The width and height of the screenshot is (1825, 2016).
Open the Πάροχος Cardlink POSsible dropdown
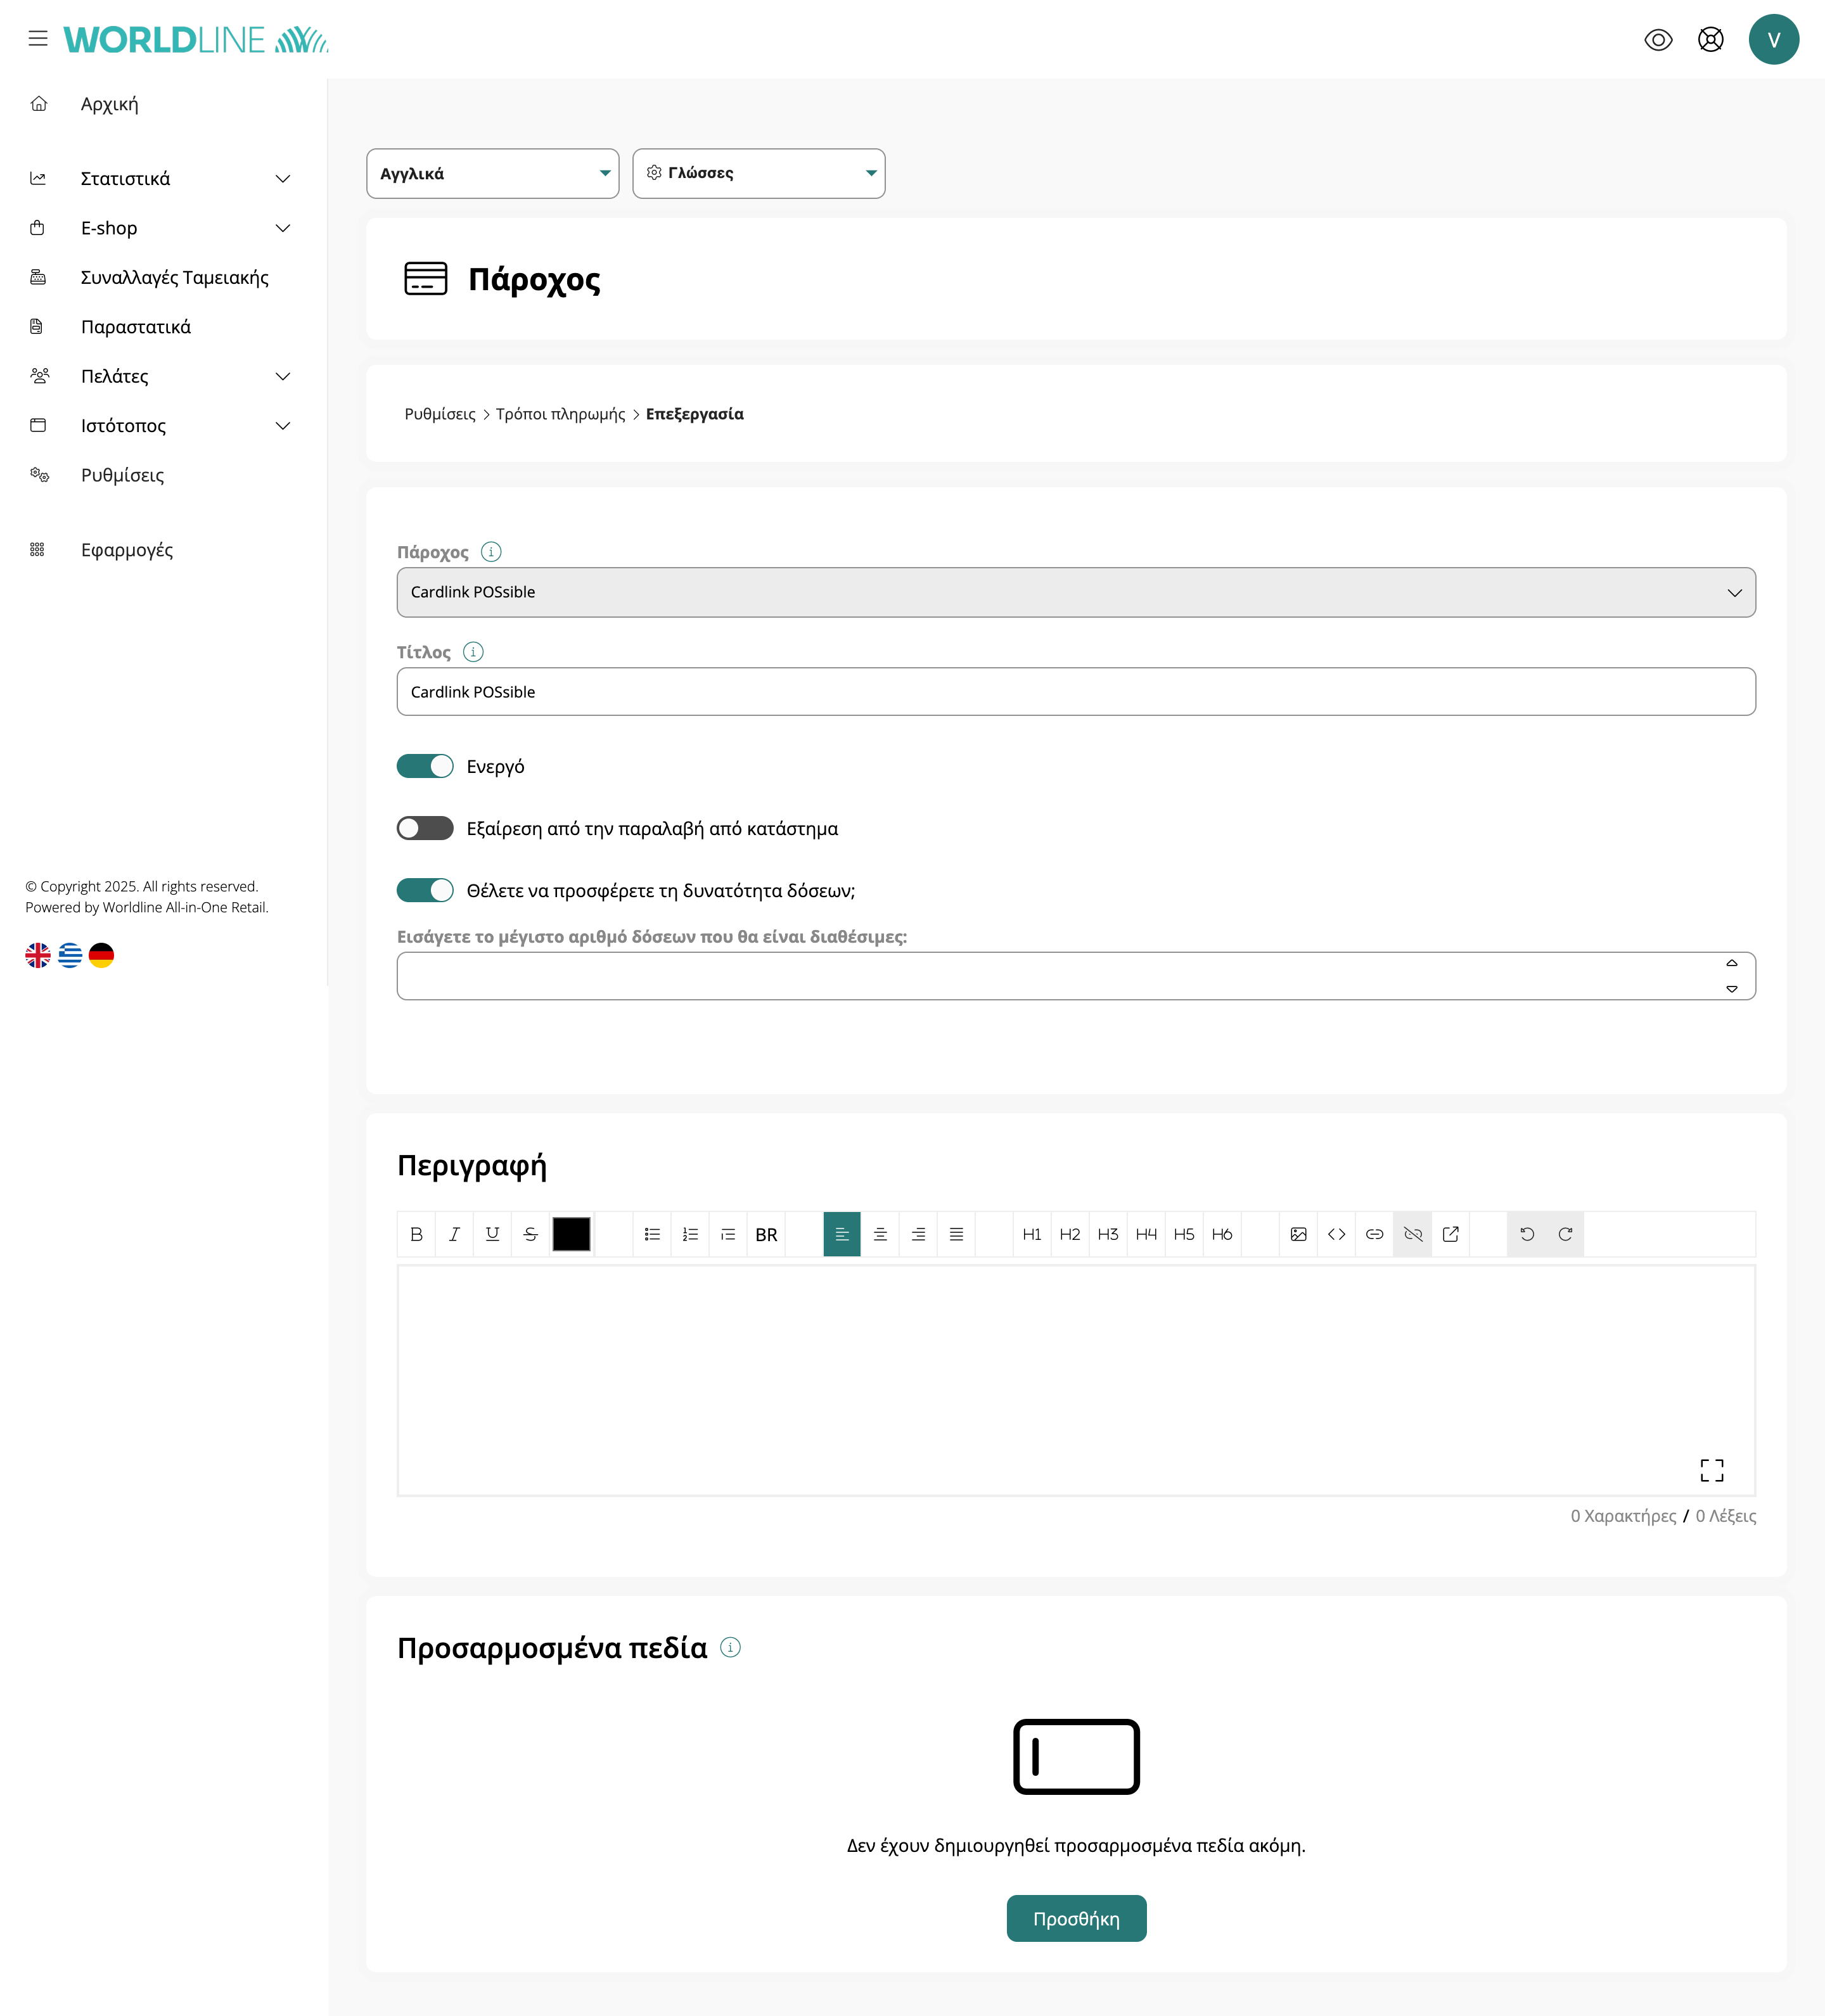pos(1075,592)
